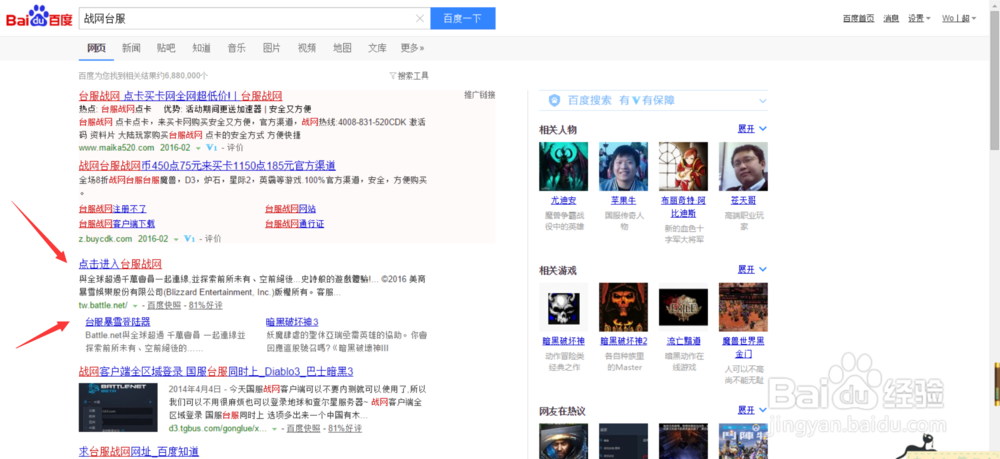The image size is (1000, 459).
Task: Switch to the 贴吧 tab
Action: pos(166,48)
